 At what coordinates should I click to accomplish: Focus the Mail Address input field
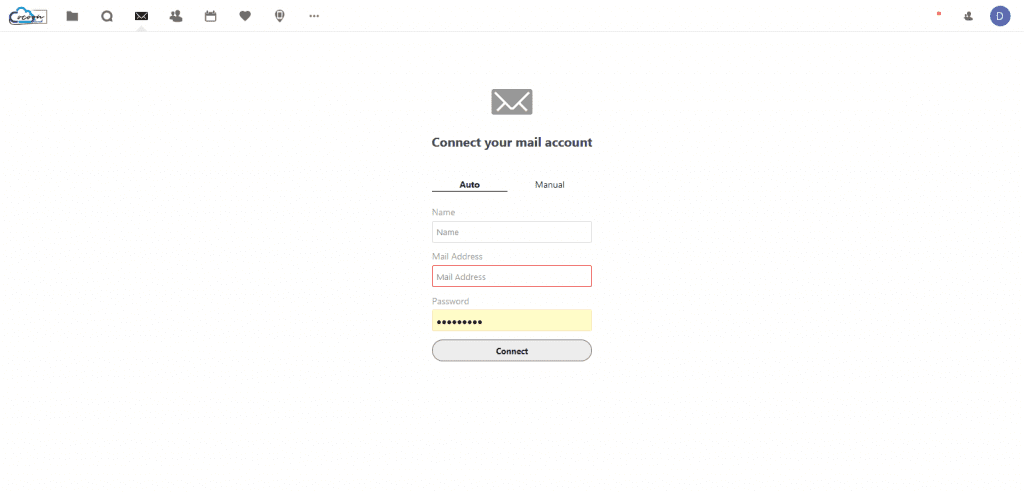click(511, 276)
